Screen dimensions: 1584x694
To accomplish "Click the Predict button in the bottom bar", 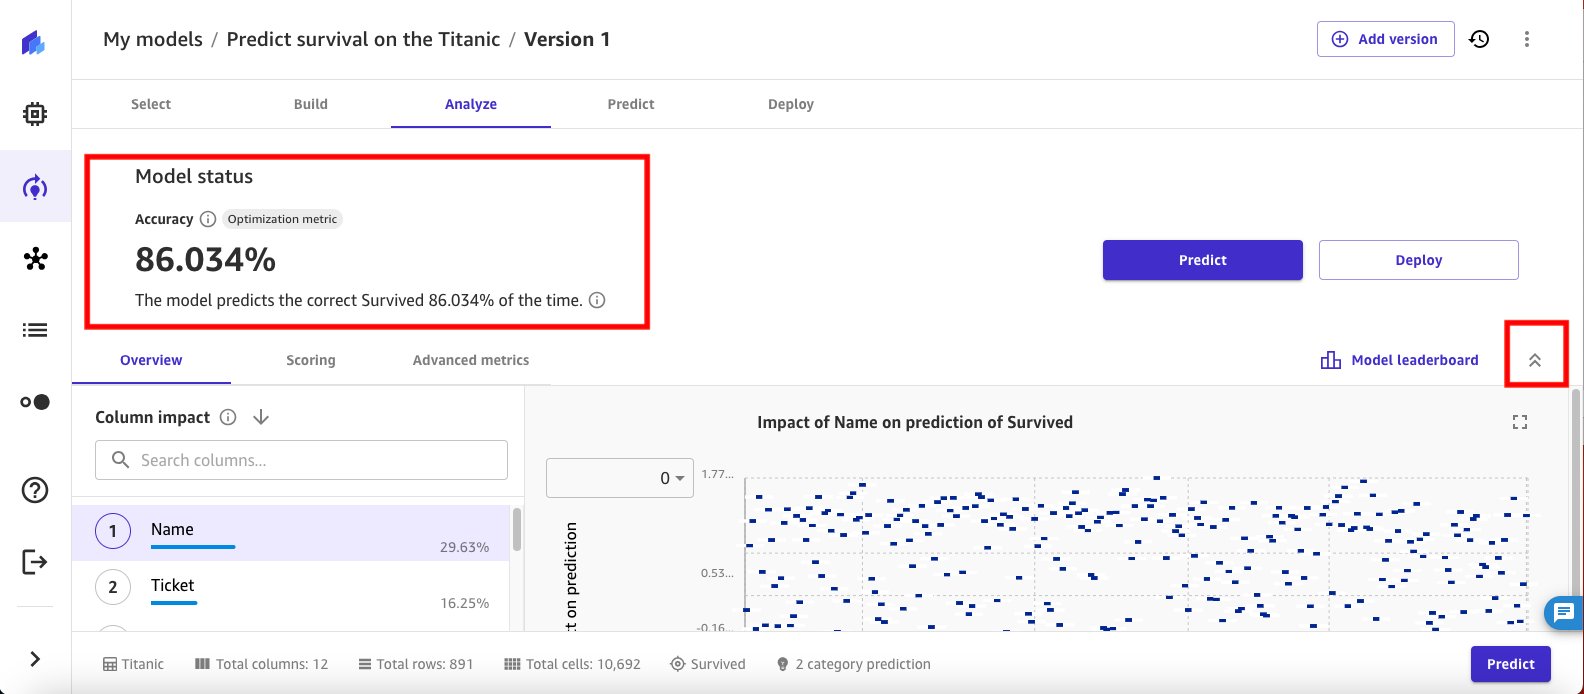I will point(1511,664).
